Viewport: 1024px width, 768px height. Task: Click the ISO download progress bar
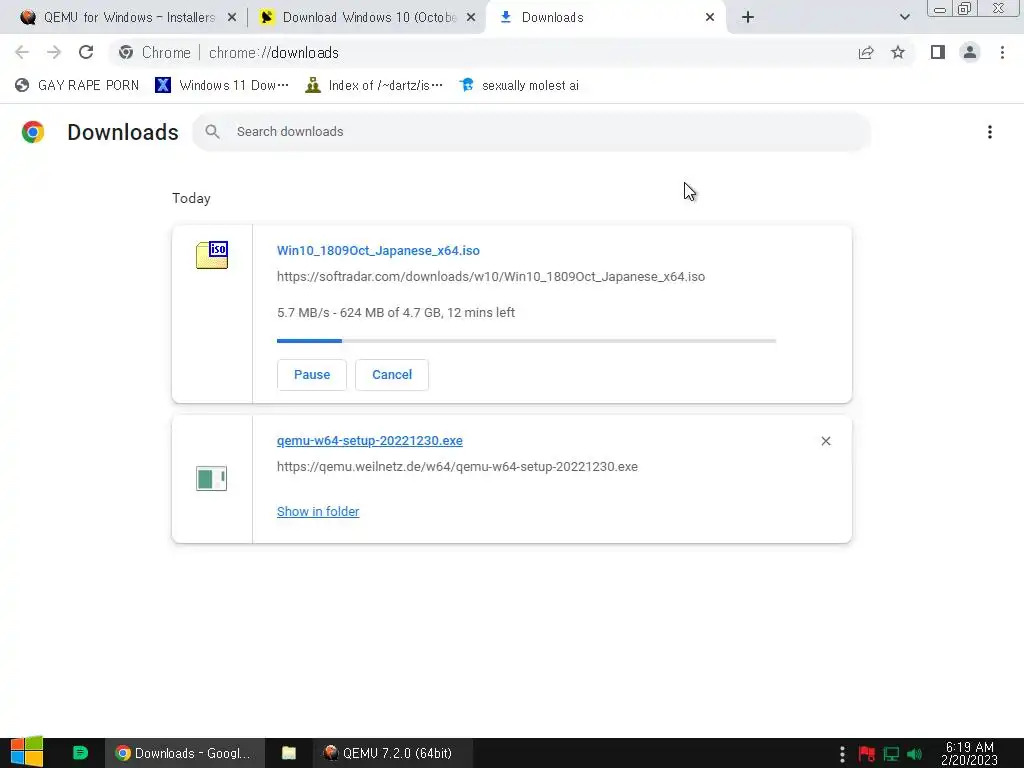pyautogui.click(x=526, y=341)
